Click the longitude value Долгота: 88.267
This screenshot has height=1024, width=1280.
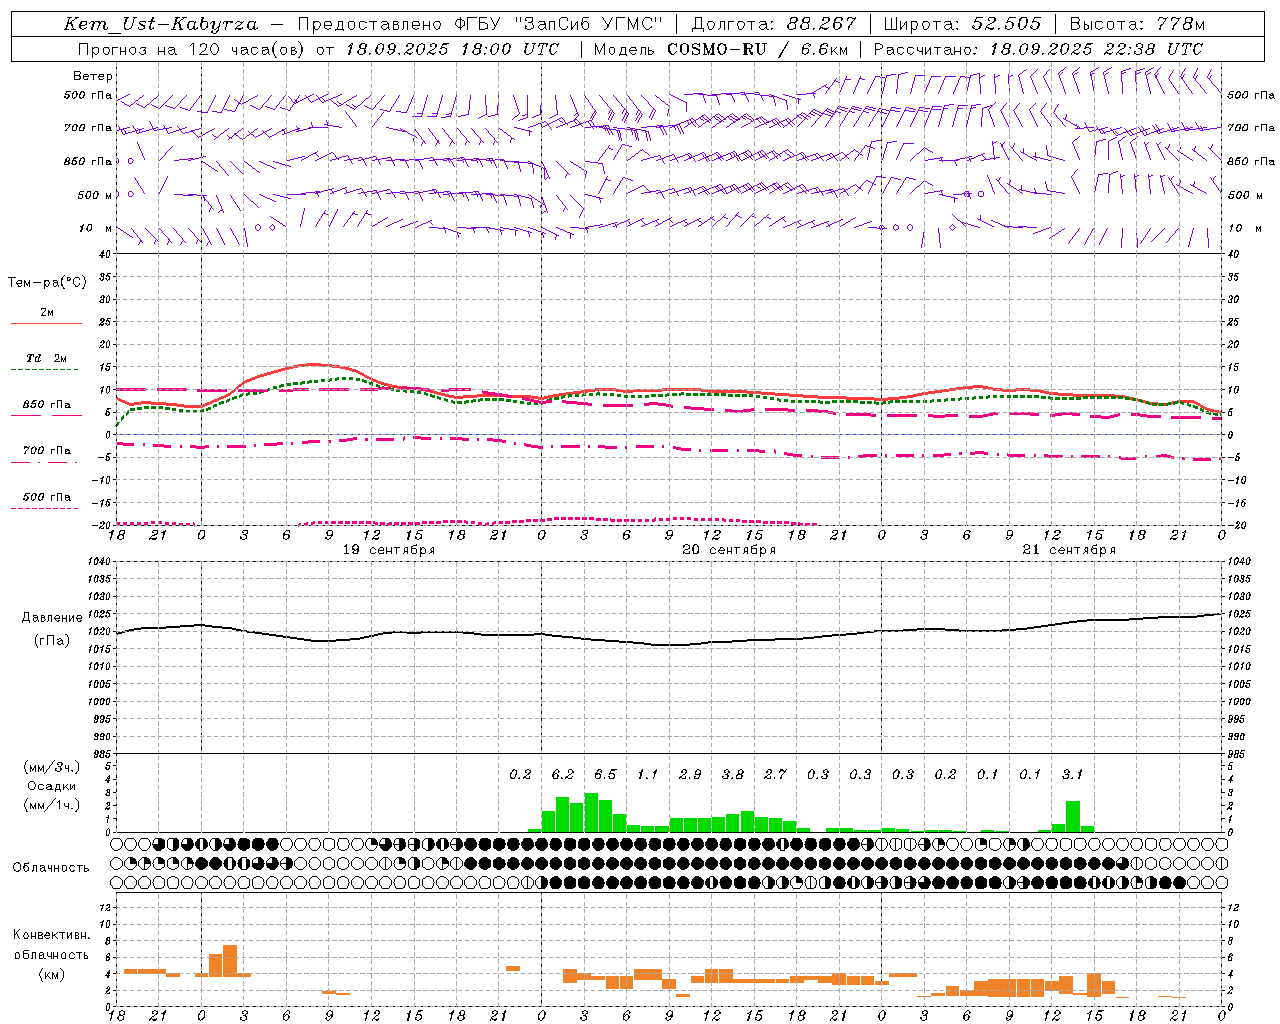pyautogui.click(x=774, y=24)
